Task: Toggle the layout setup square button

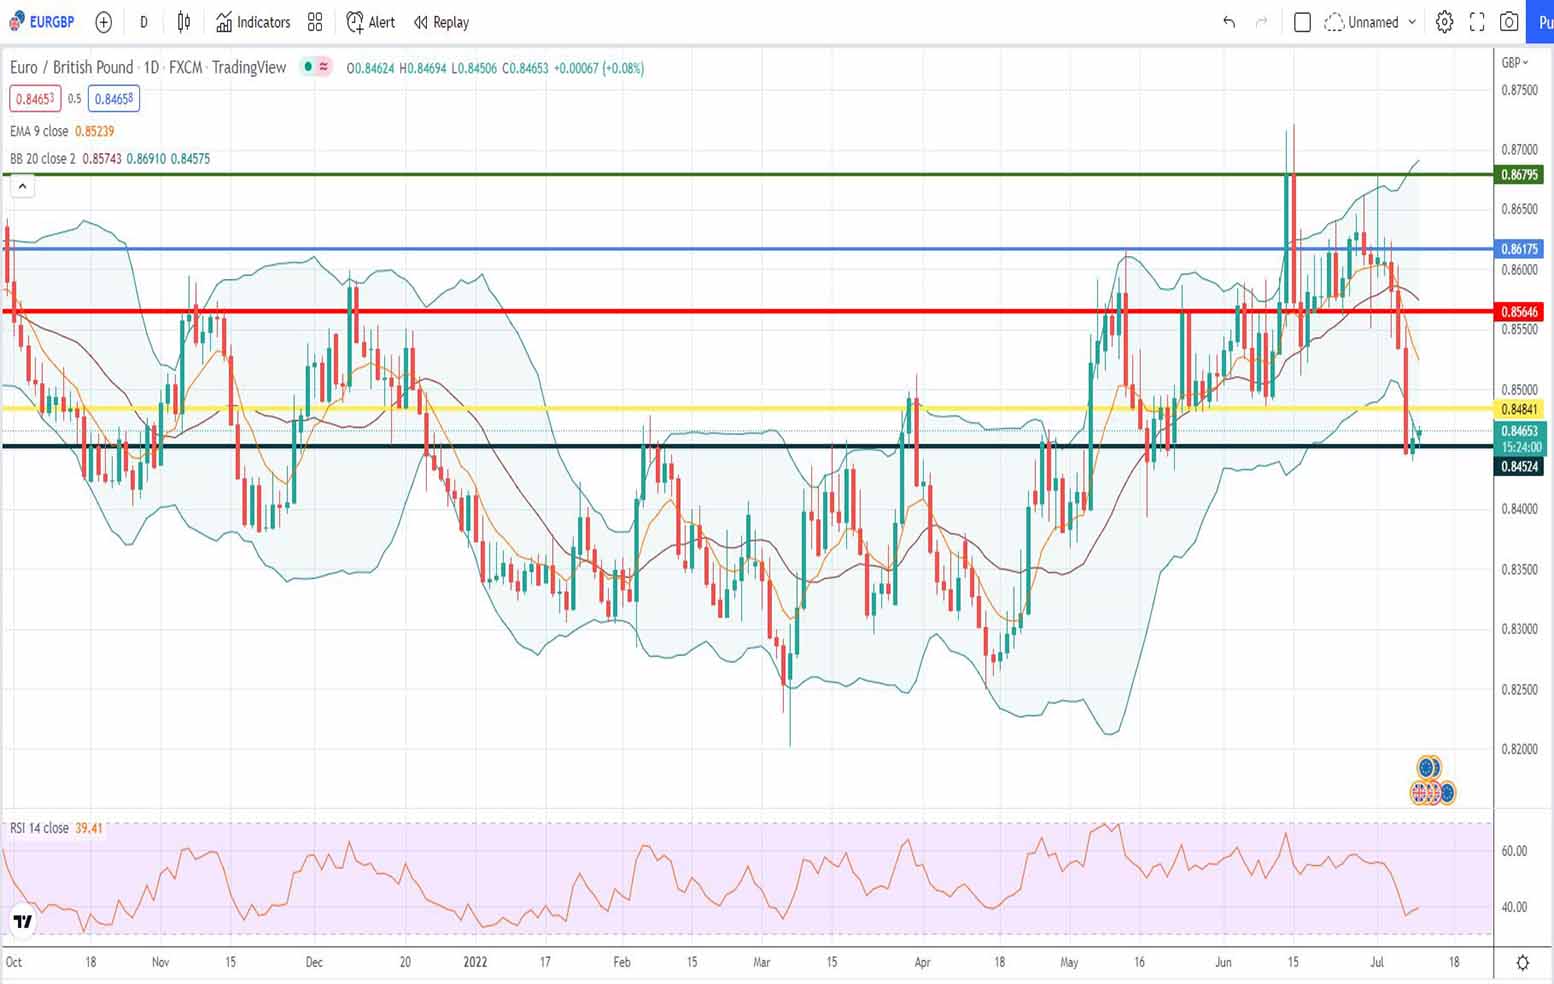Action: pos(1302,22)
